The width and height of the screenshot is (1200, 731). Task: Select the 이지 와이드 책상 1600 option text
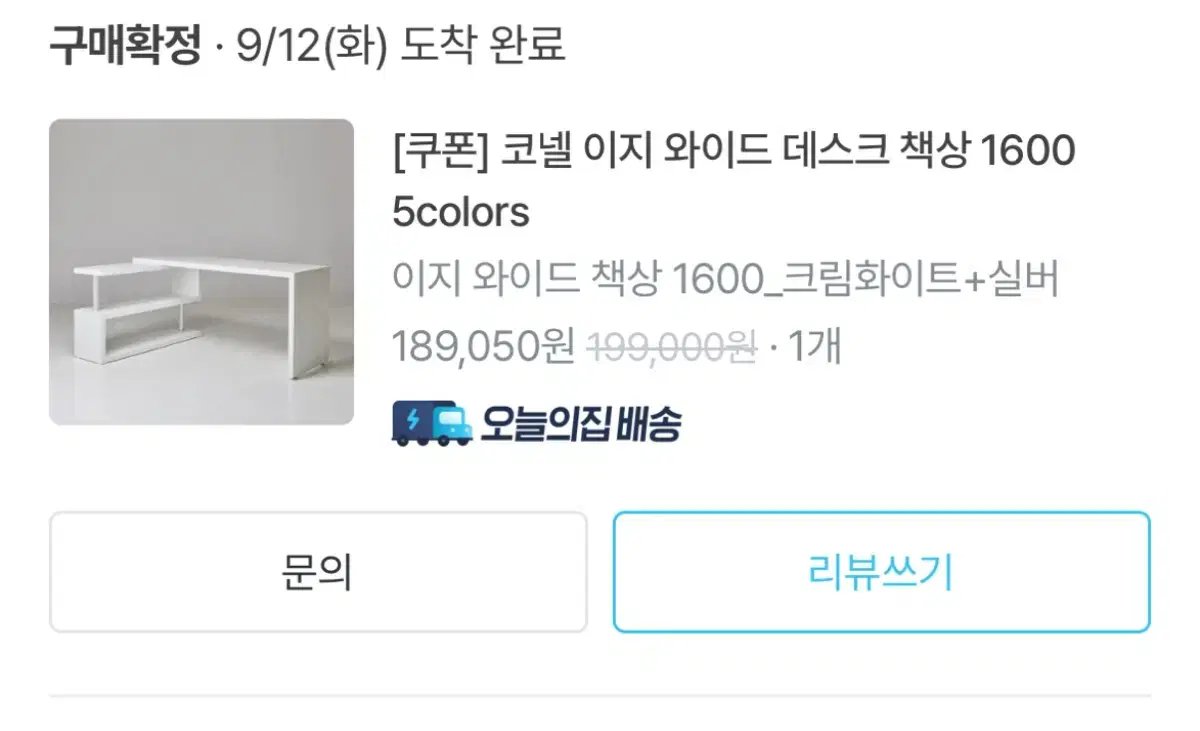coord(578,280)
